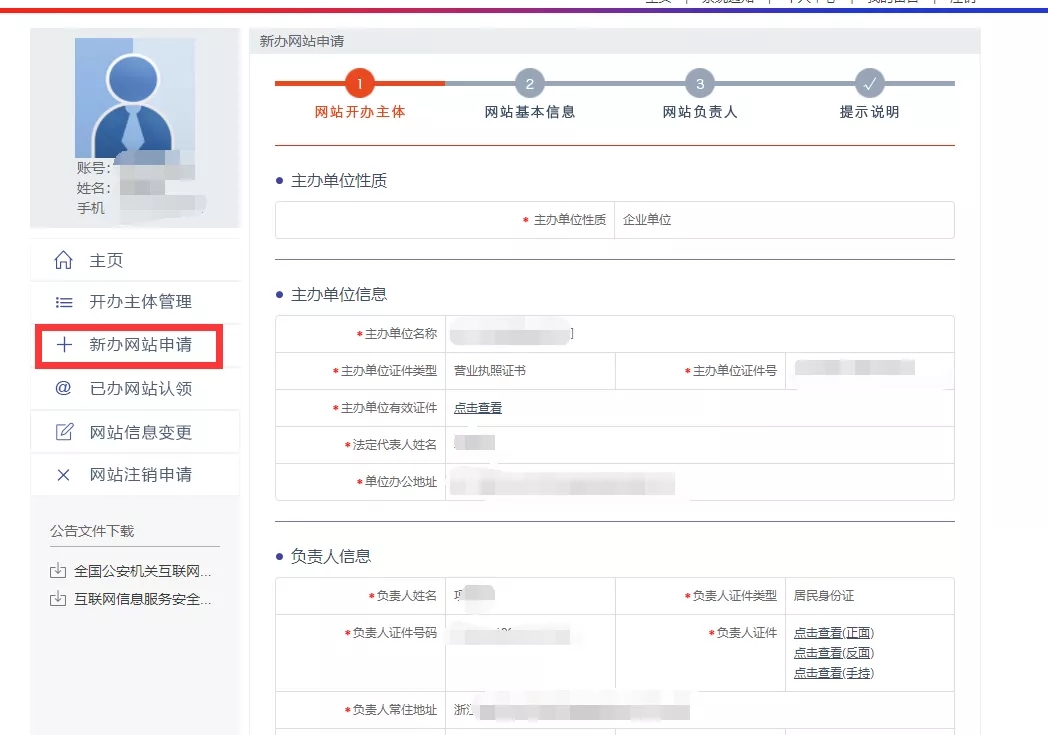
Task: View 负责人证件 handheld photo (手持)
Action: [x=833, y=673]
